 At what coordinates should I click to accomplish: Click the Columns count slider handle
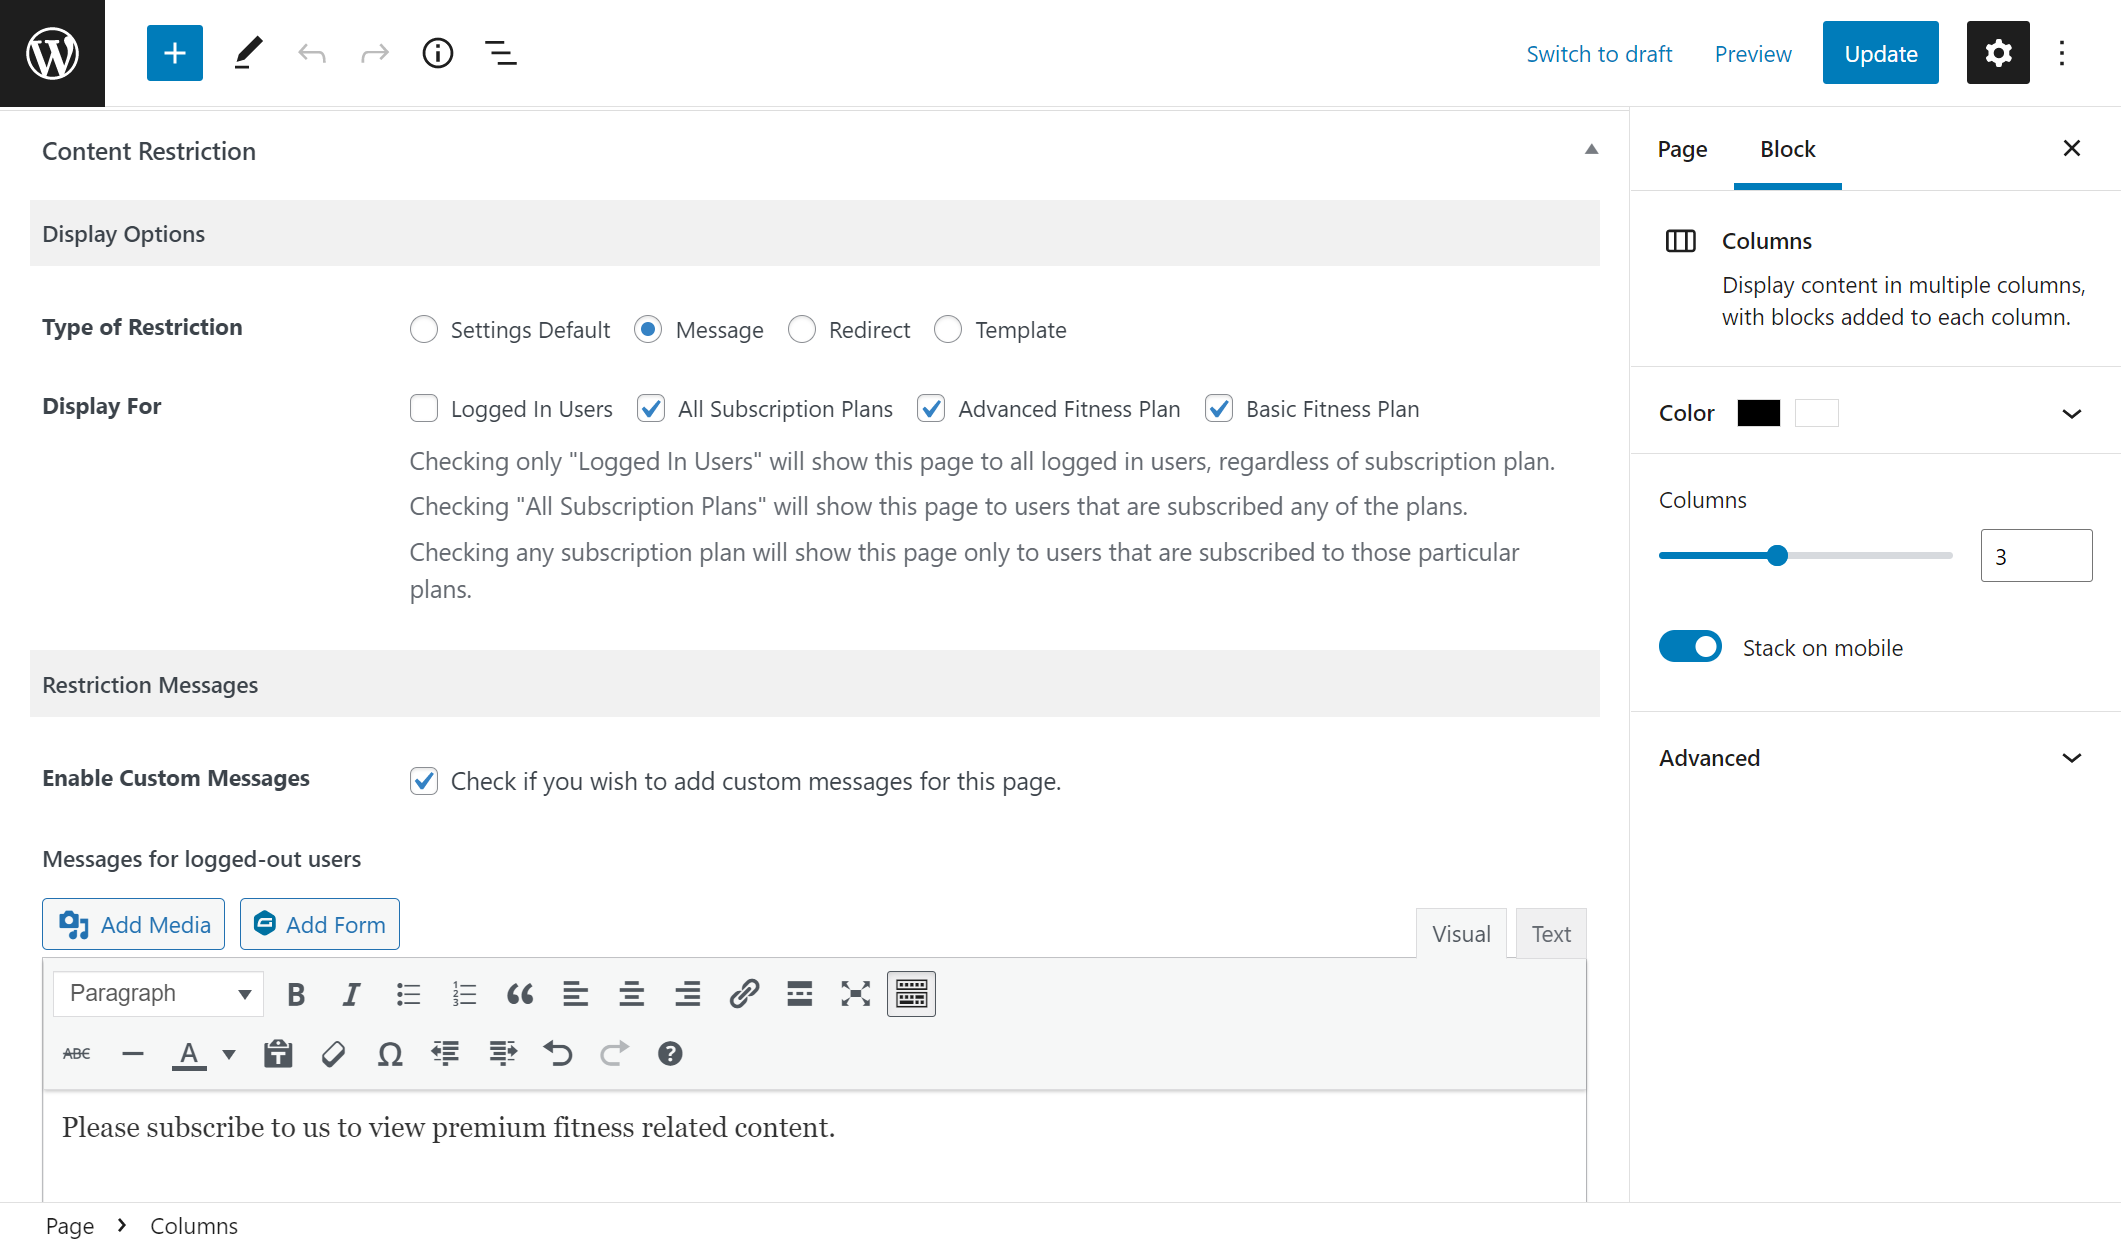(x=1777, y=556)
